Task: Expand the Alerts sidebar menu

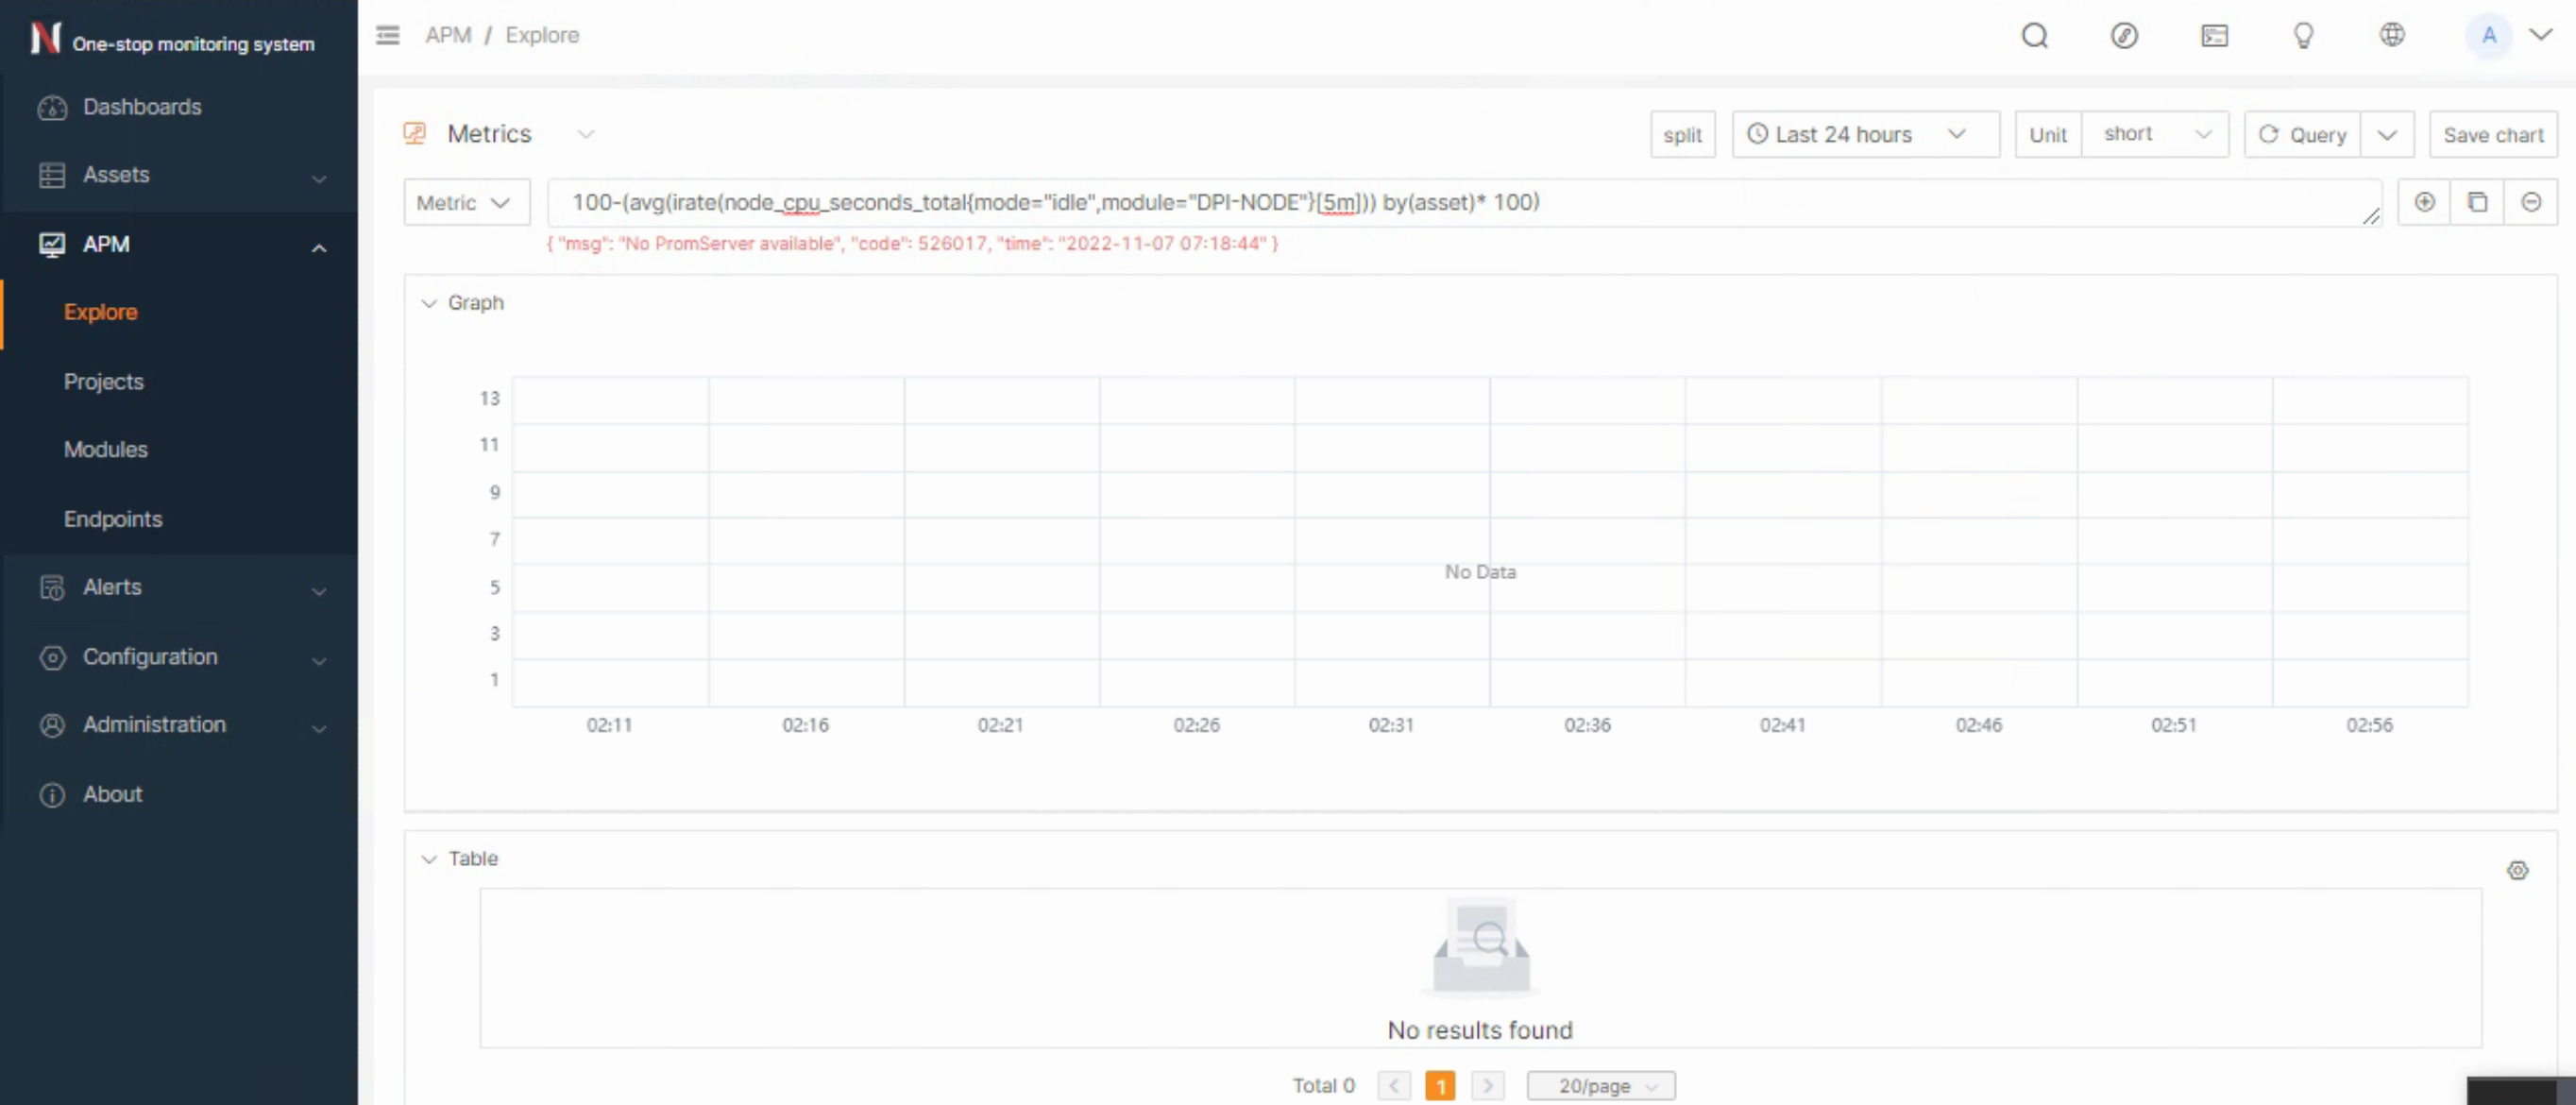Action: [x=180, y=587]
